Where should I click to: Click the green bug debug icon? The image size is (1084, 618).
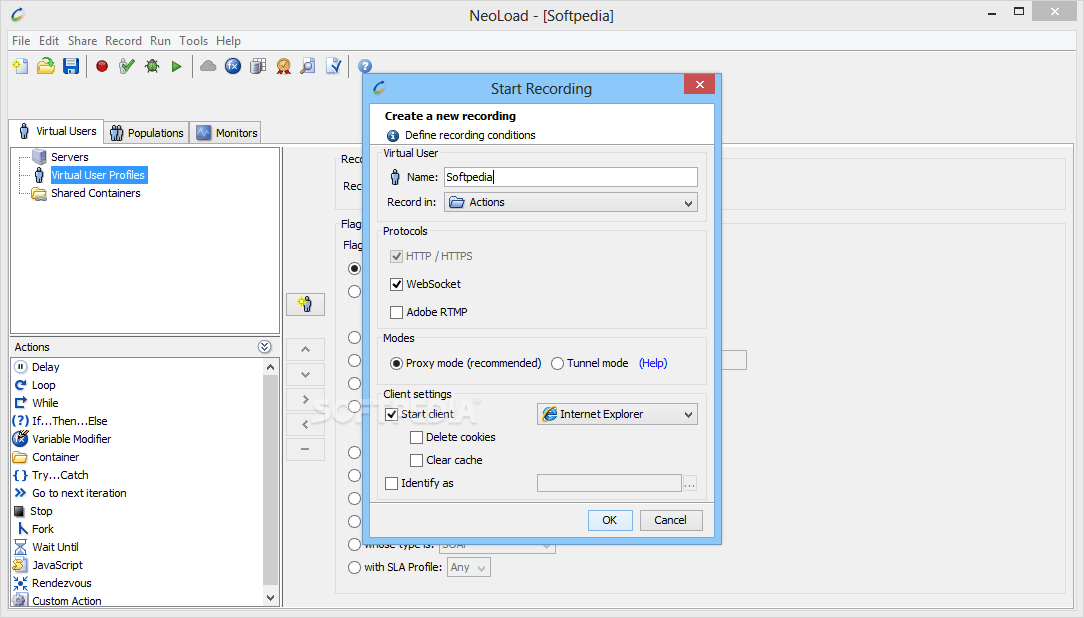pyautogui.click(x=152, y=66)
